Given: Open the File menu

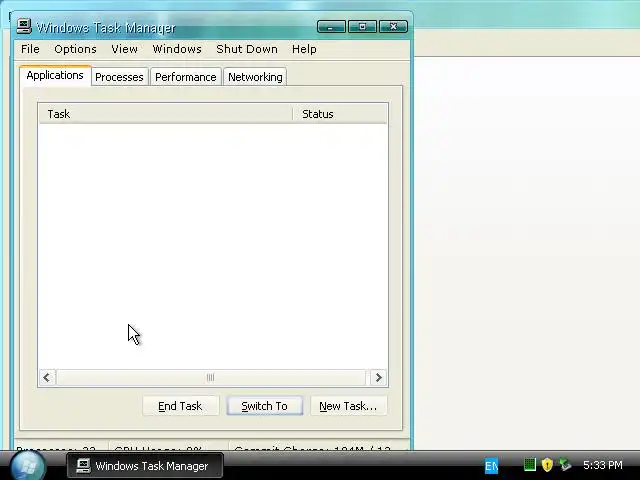Looking at the screenshot, I should pos(30,49).
